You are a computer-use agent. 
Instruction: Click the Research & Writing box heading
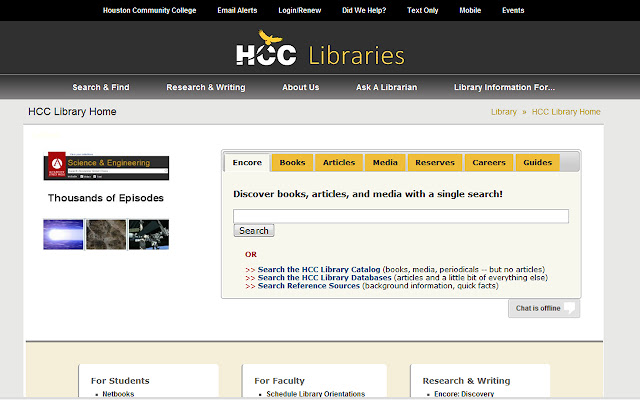(x=466, y=381)
